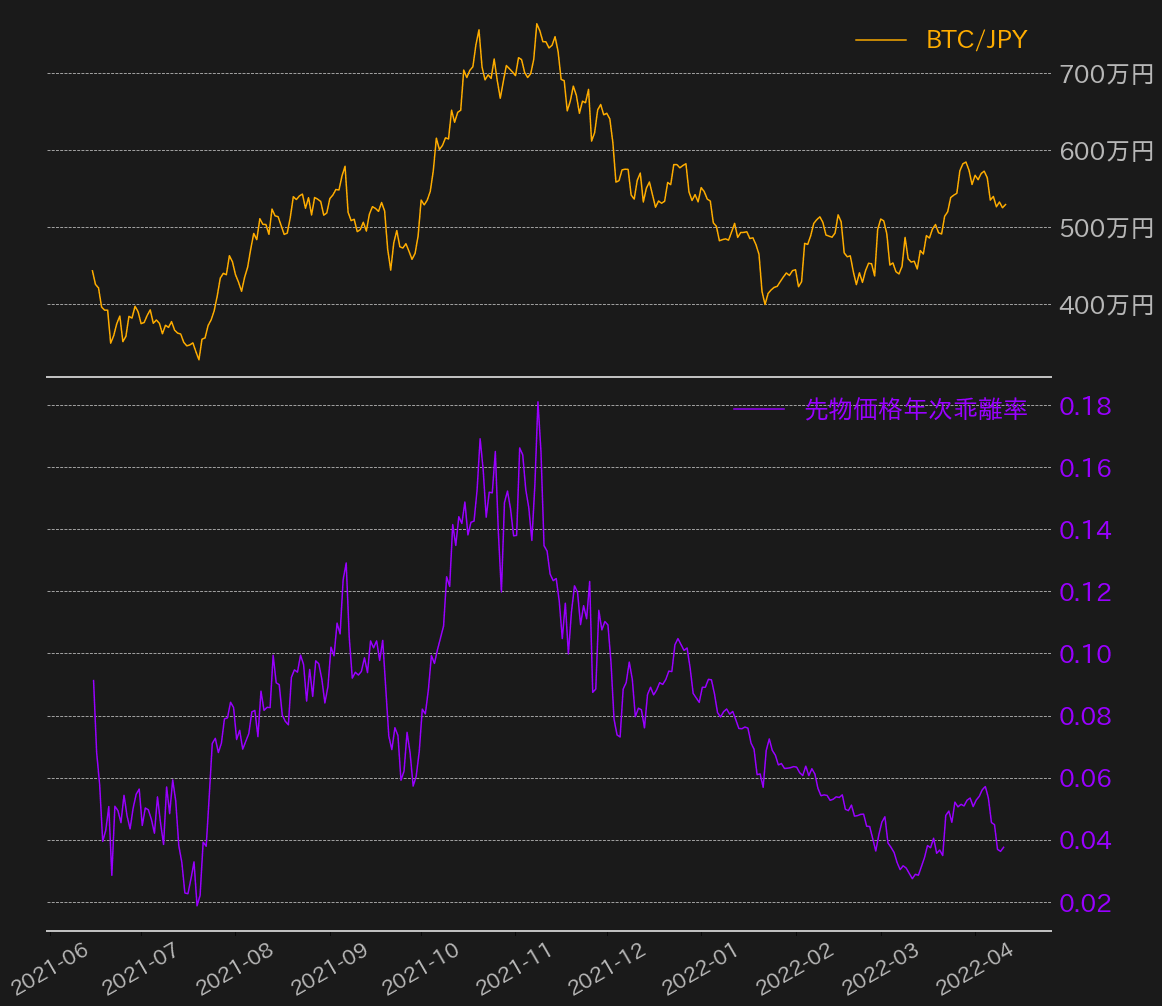Select the 600万円 y-axis tick label
Image resolution: width=1162 pixels, height=1006 pixels.
point(1106,151)
